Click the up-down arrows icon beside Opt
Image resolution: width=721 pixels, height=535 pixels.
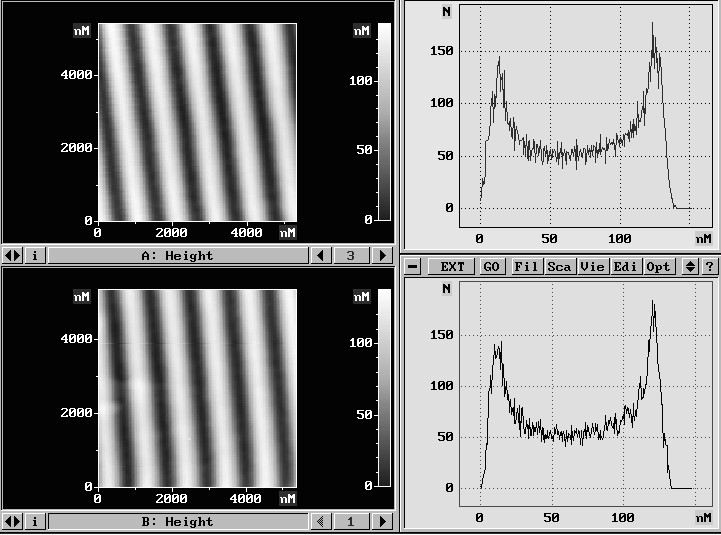689,267
